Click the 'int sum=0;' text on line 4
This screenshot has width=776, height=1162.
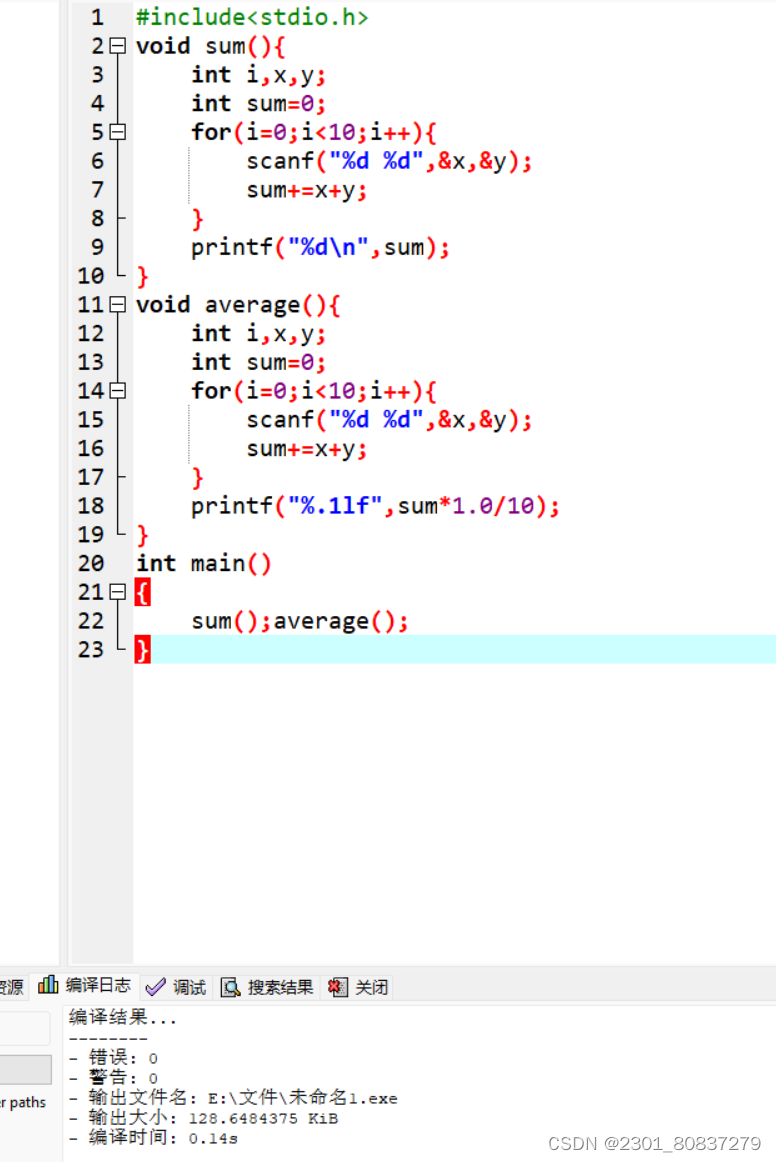pyautogui.click(x=259, y=104)
